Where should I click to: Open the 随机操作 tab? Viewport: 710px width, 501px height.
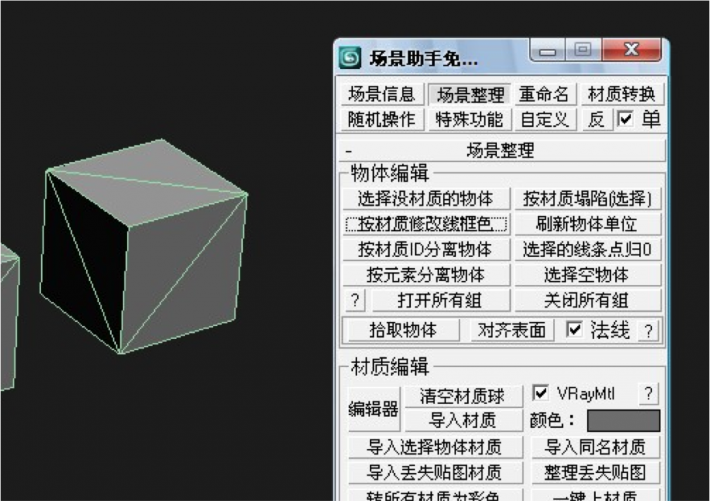pyautogui.click(x=382, y=120)
